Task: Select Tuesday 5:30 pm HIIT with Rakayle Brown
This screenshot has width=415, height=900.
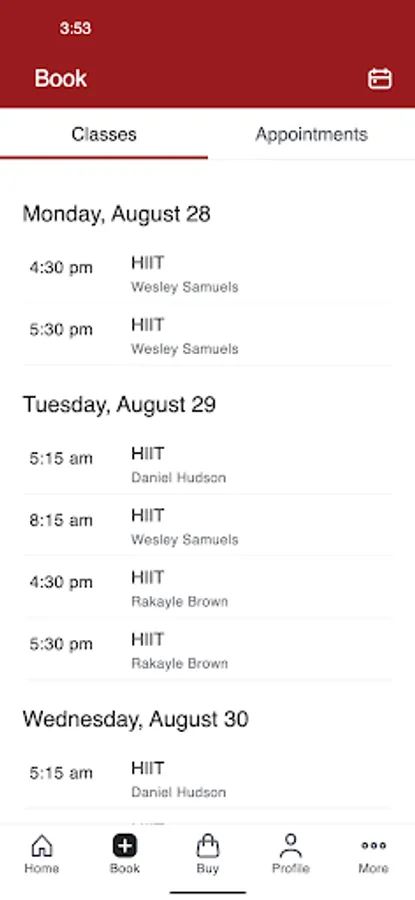Action: click(208, 650)
